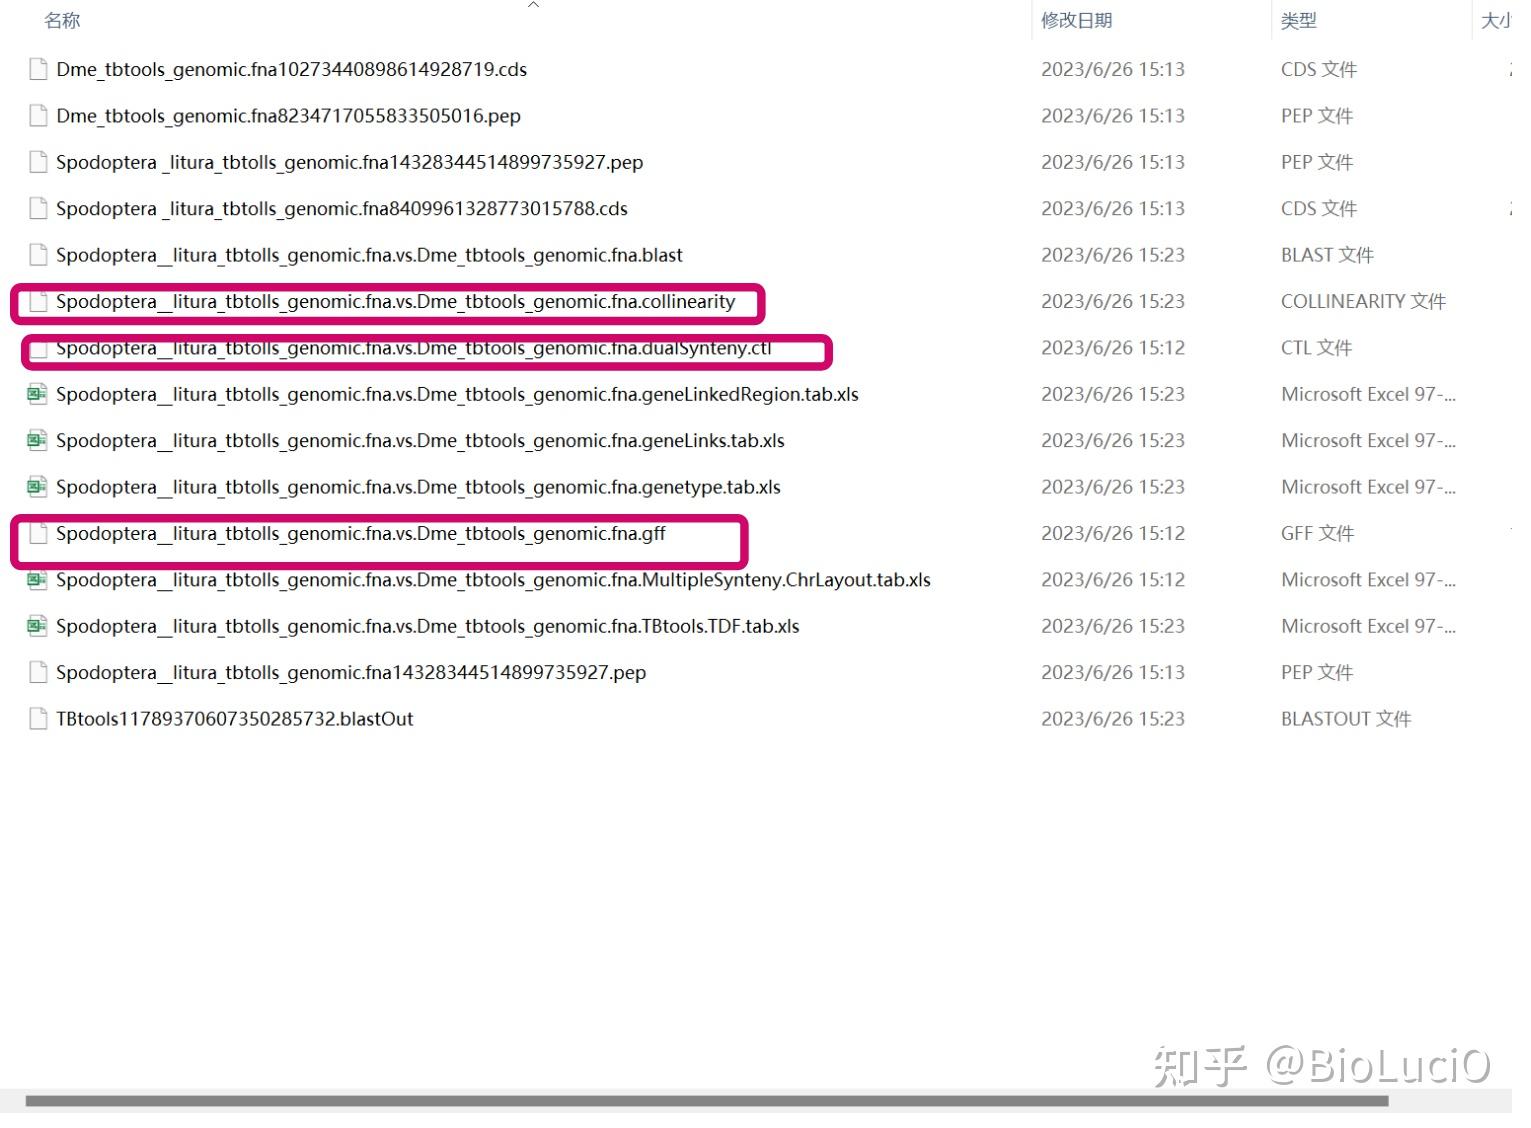Select the MultipleSynteny.ChrLayout.tab.xls file name
The width and height of the screenshot is (1531, 1128).
493,580
